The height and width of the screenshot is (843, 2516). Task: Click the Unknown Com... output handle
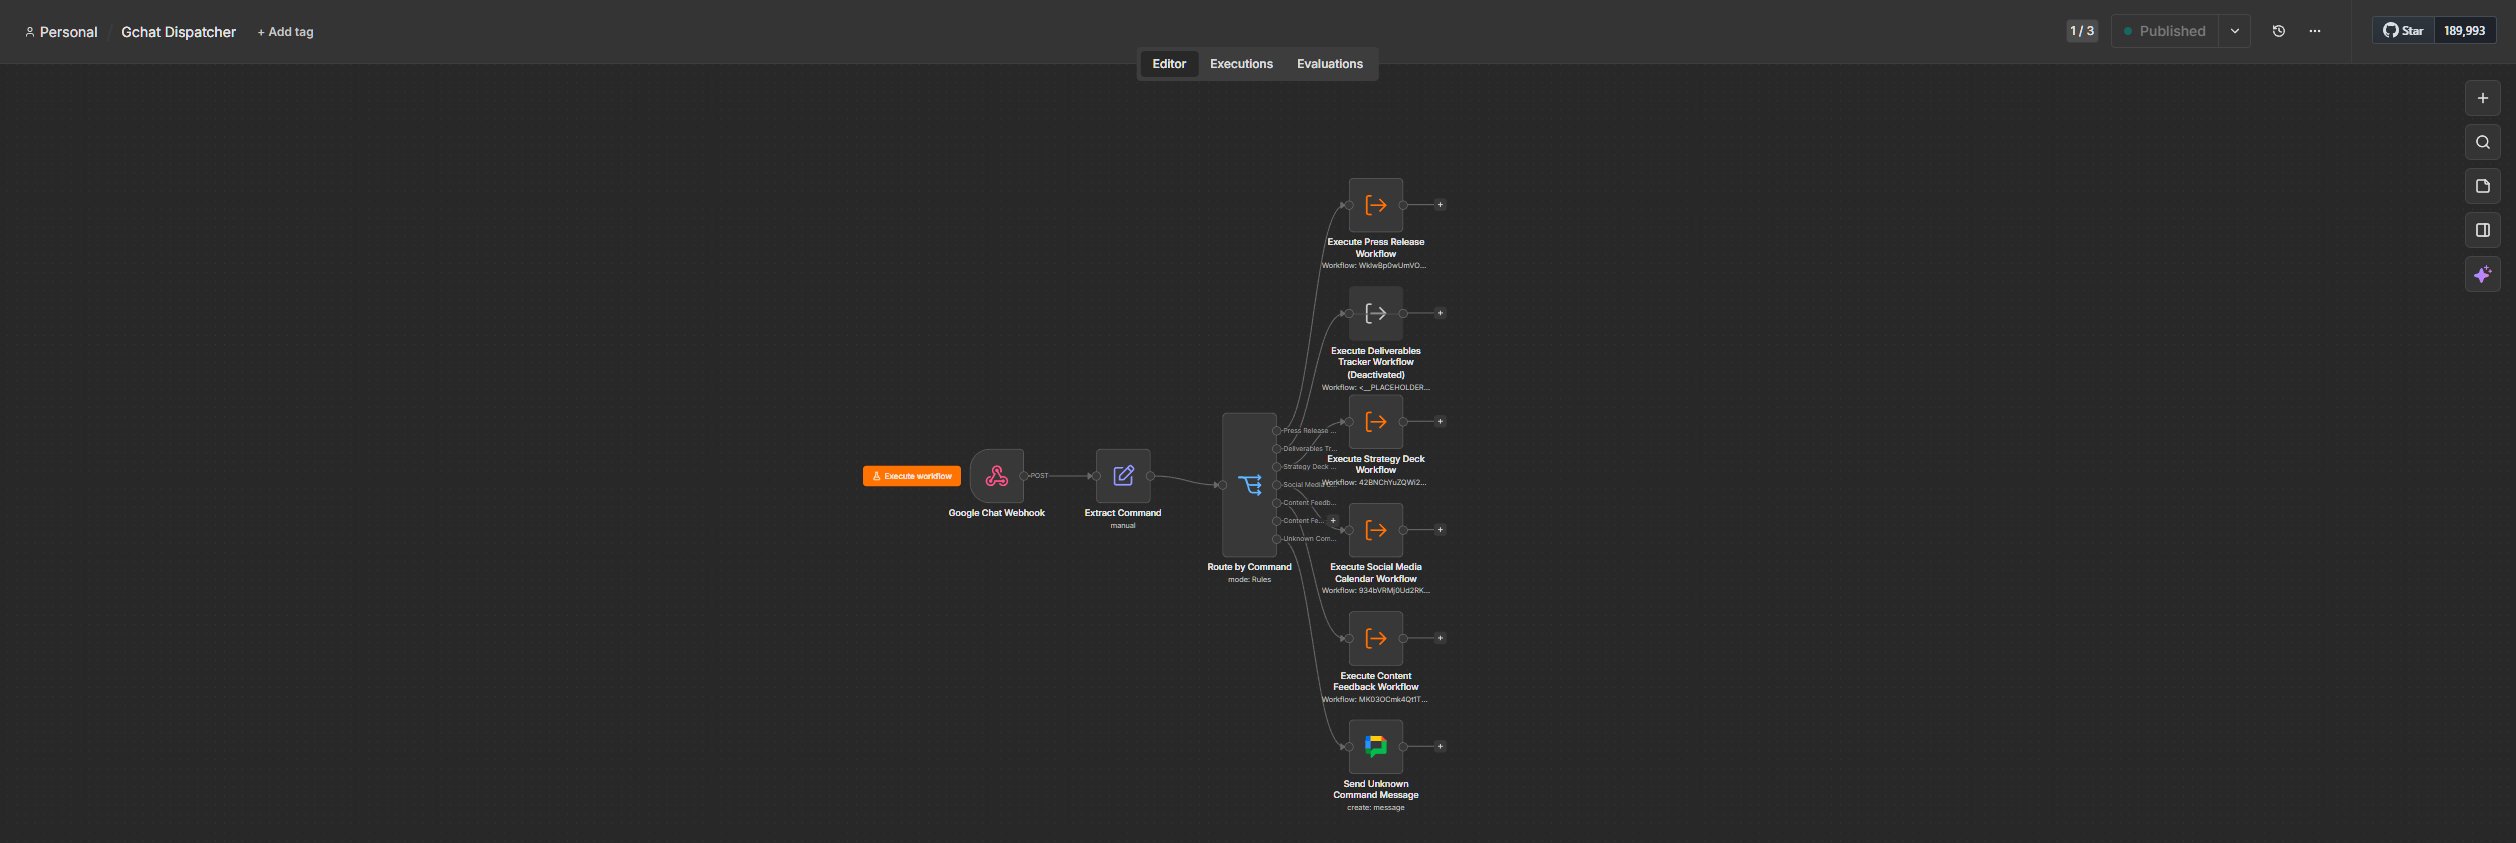click(x=1277, y=539)
